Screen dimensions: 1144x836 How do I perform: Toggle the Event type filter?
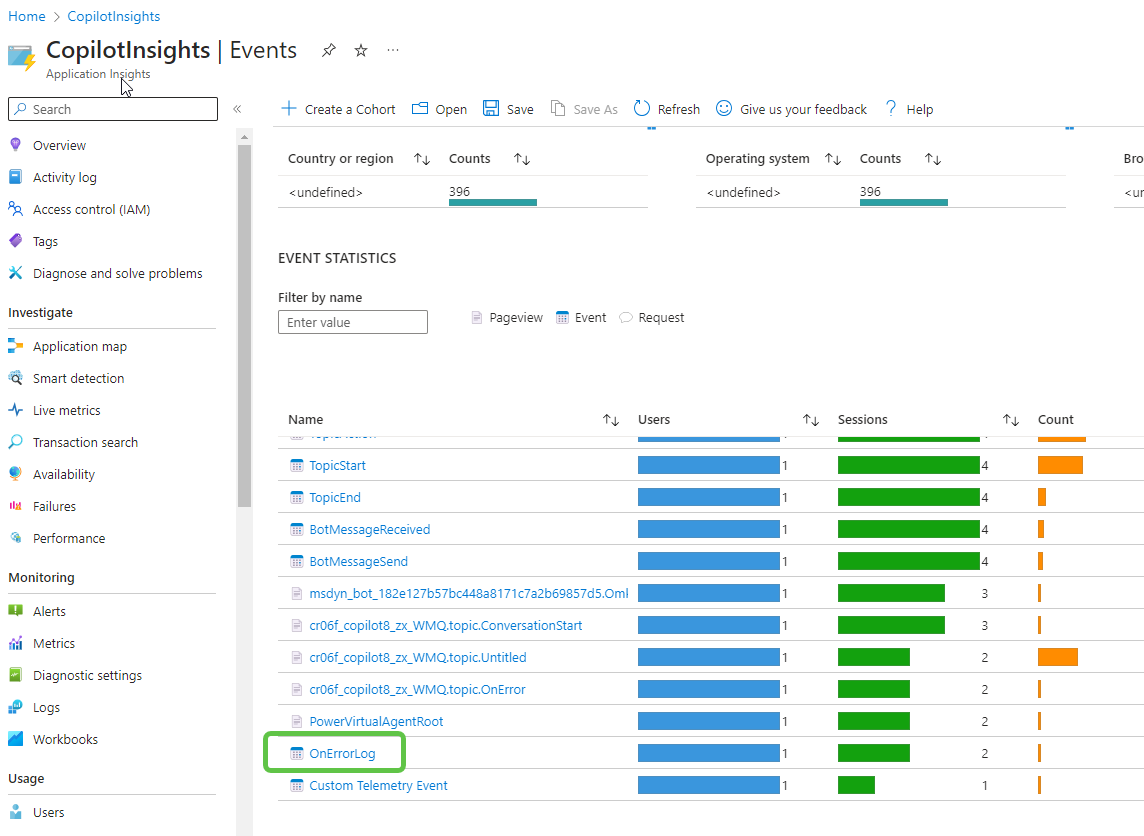pos(581,317)
